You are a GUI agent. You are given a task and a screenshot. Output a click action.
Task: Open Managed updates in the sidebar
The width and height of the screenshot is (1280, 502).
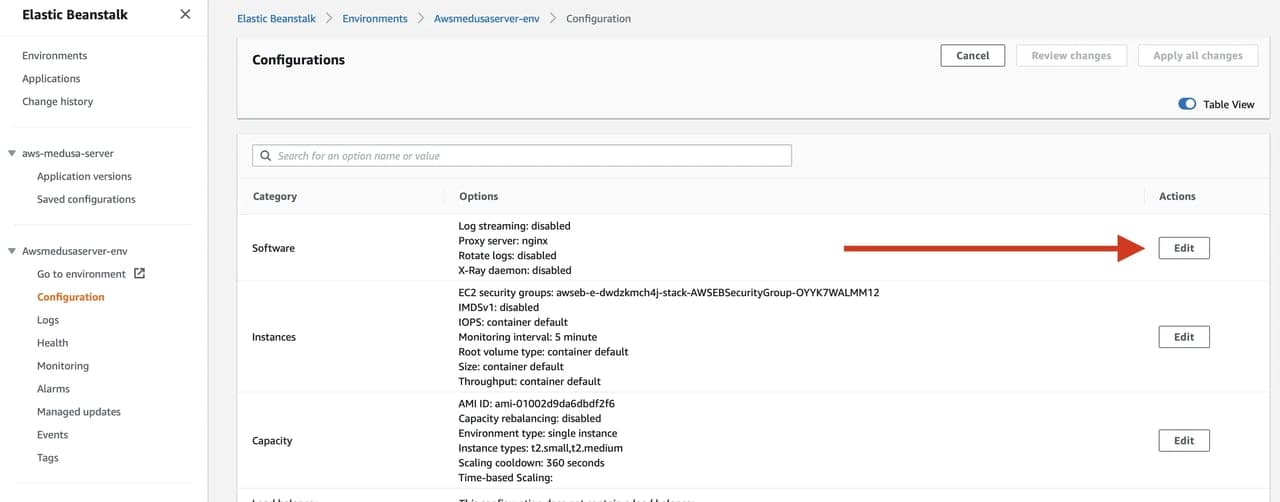79,412
